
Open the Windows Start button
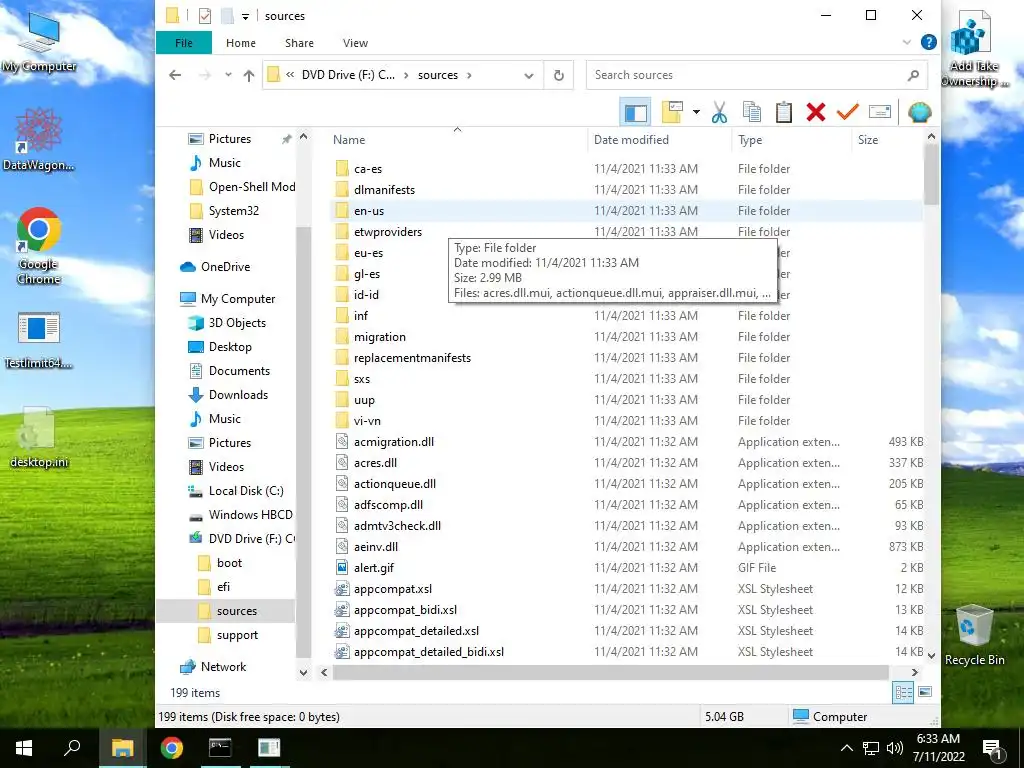(24, 748)
